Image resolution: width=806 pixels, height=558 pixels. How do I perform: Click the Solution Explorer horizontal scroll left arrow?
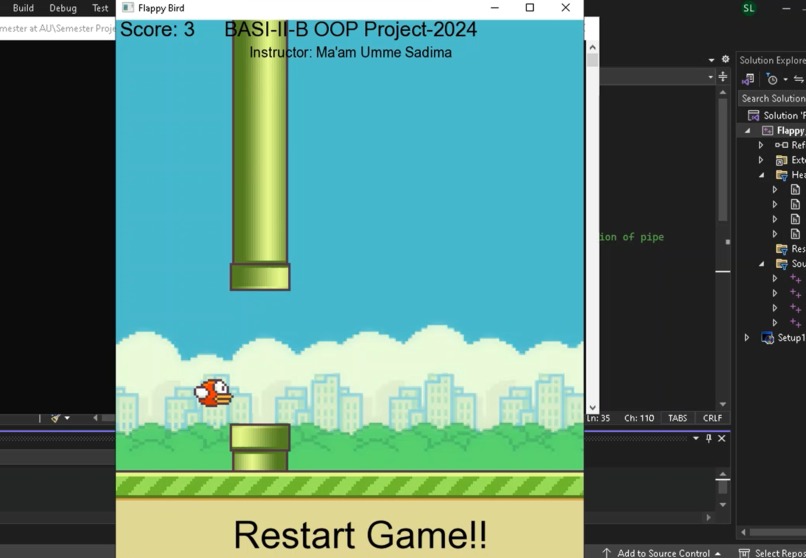(x=743, y=532)
